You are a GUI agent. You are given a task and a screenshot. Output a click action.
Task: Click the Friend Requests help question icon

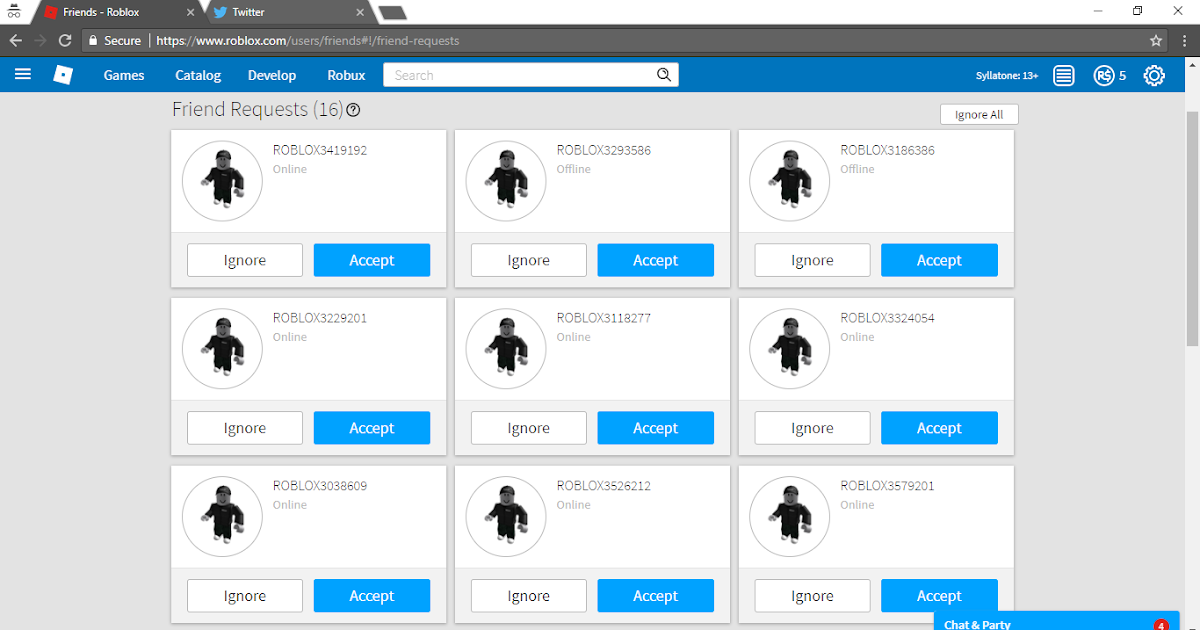click(x=353, y=110)
